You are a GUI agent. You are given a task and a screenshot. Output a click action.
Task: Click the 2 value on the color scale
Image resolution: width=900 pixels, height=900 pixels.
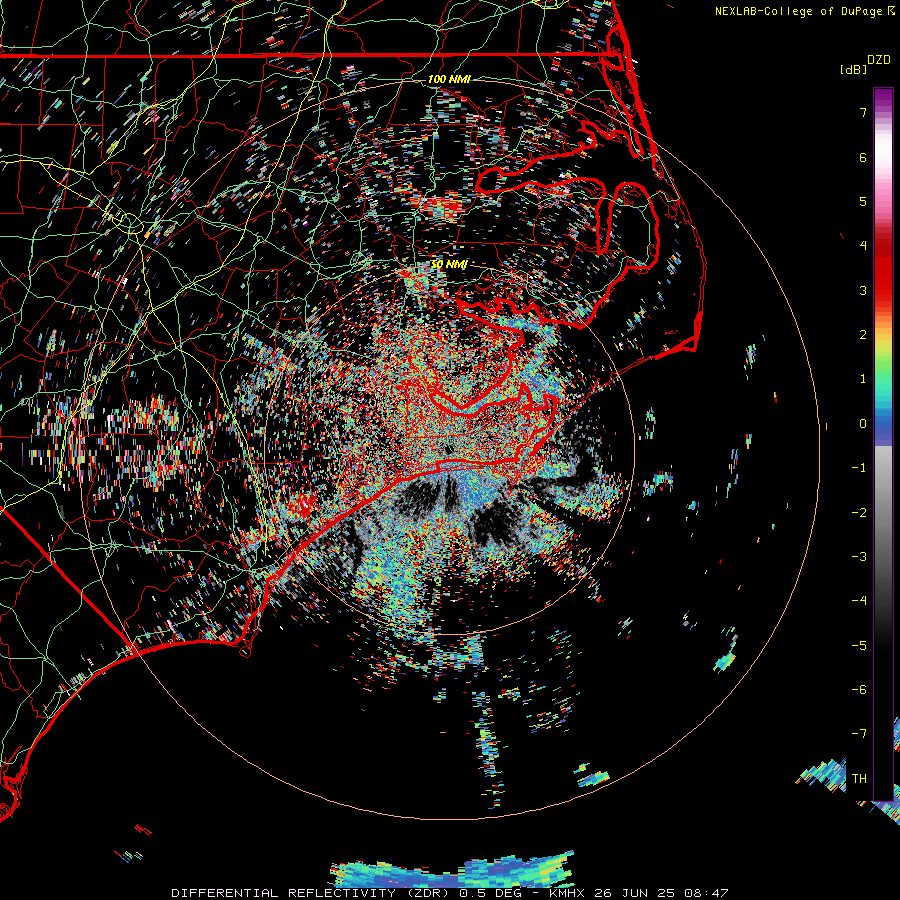pyautogui.click(x=863, y=335)
